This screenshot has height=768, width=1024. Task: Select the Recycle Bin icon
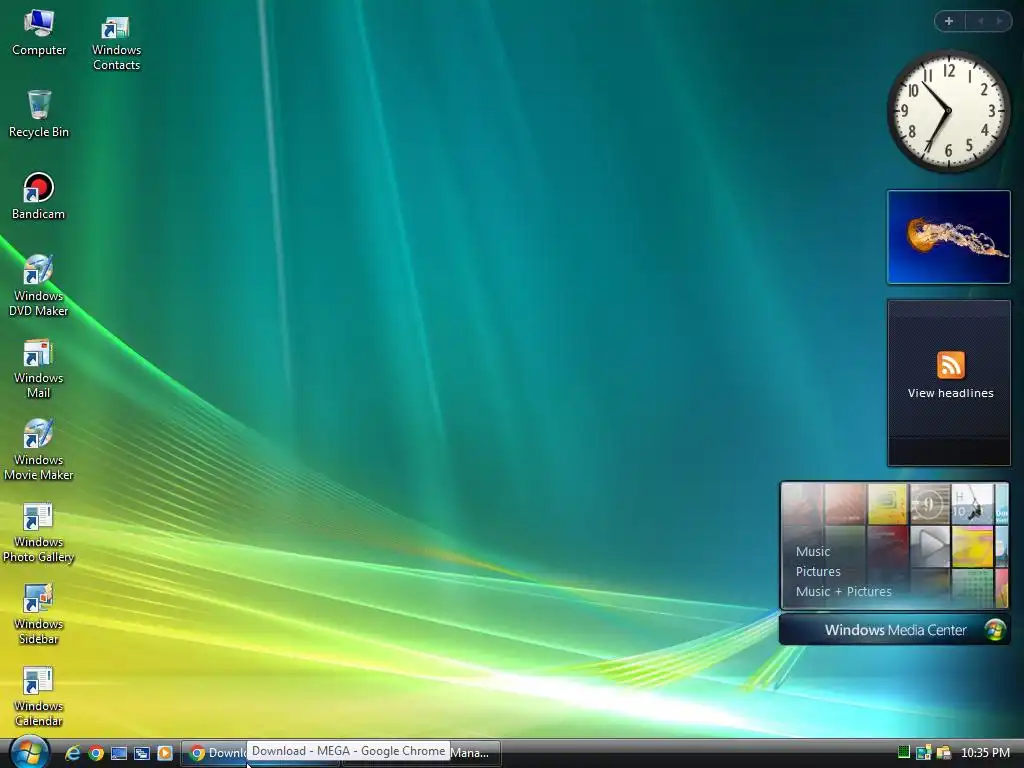39,114
